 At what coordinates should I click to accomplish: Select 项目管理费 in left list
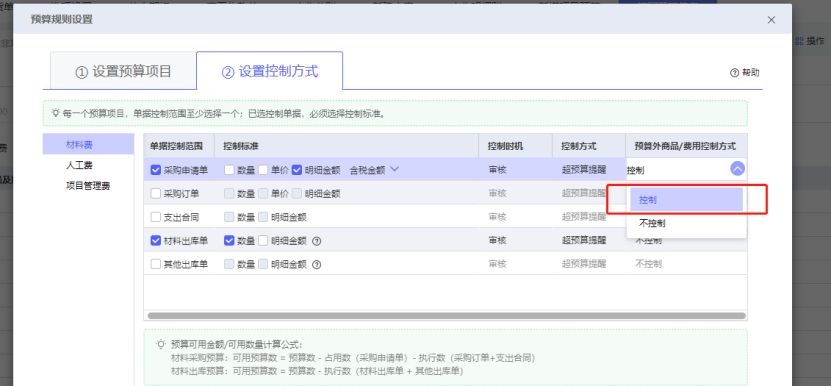[x=88, y=186]
